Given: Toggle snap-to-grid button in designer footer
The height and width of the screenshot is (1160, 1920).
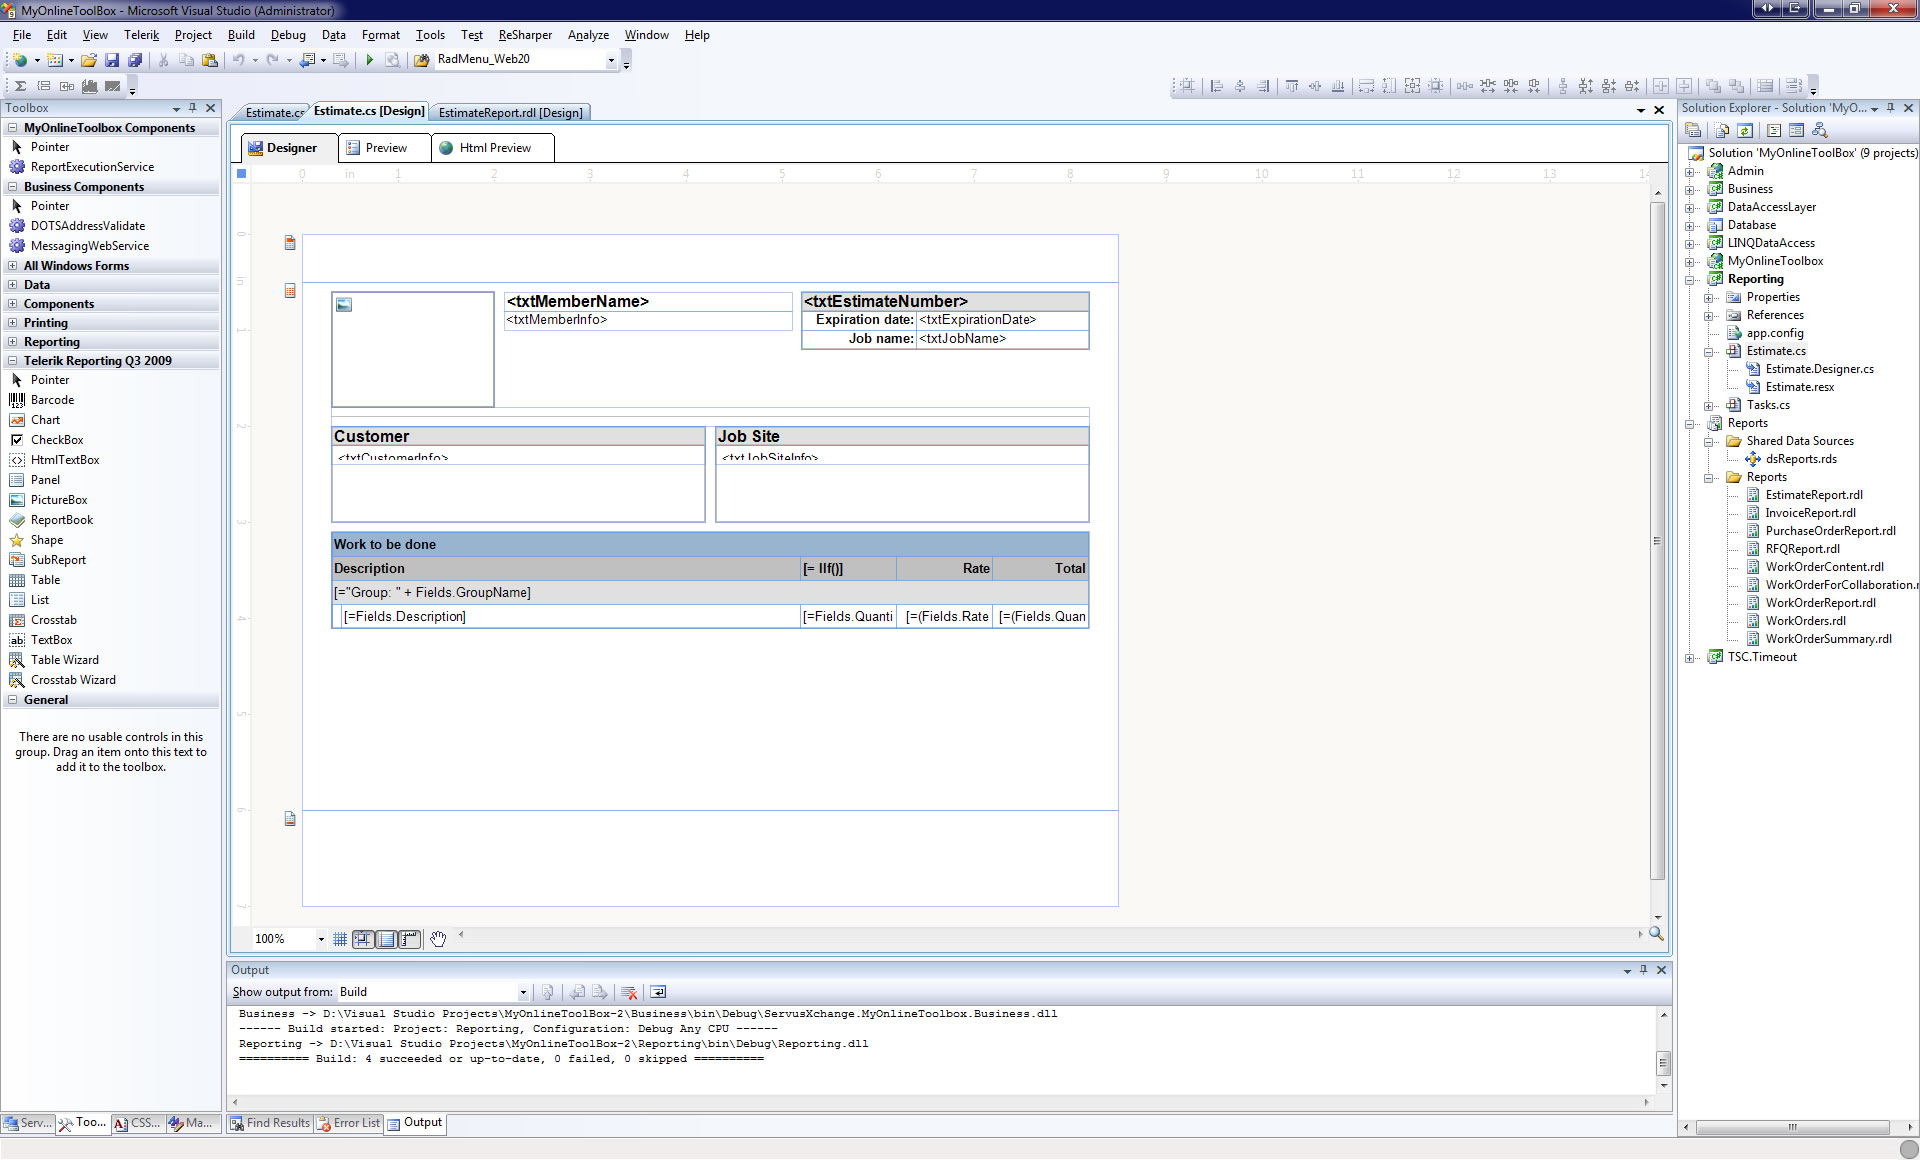Looking at the screenshot, I should coord(363,939).
